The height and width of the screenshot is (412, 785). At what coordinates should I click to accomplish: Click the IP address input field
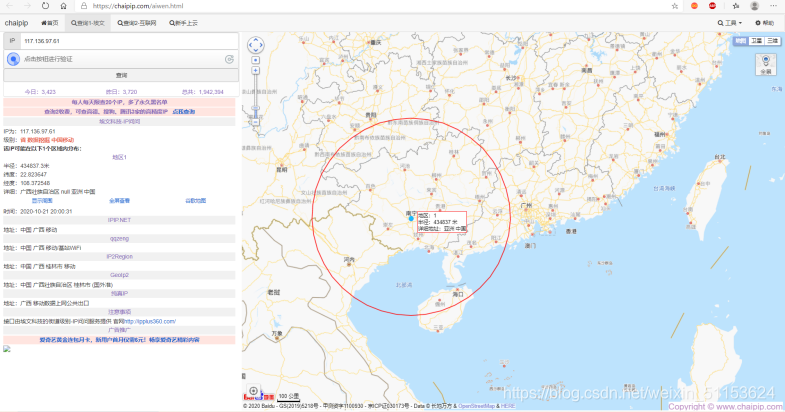129,41
